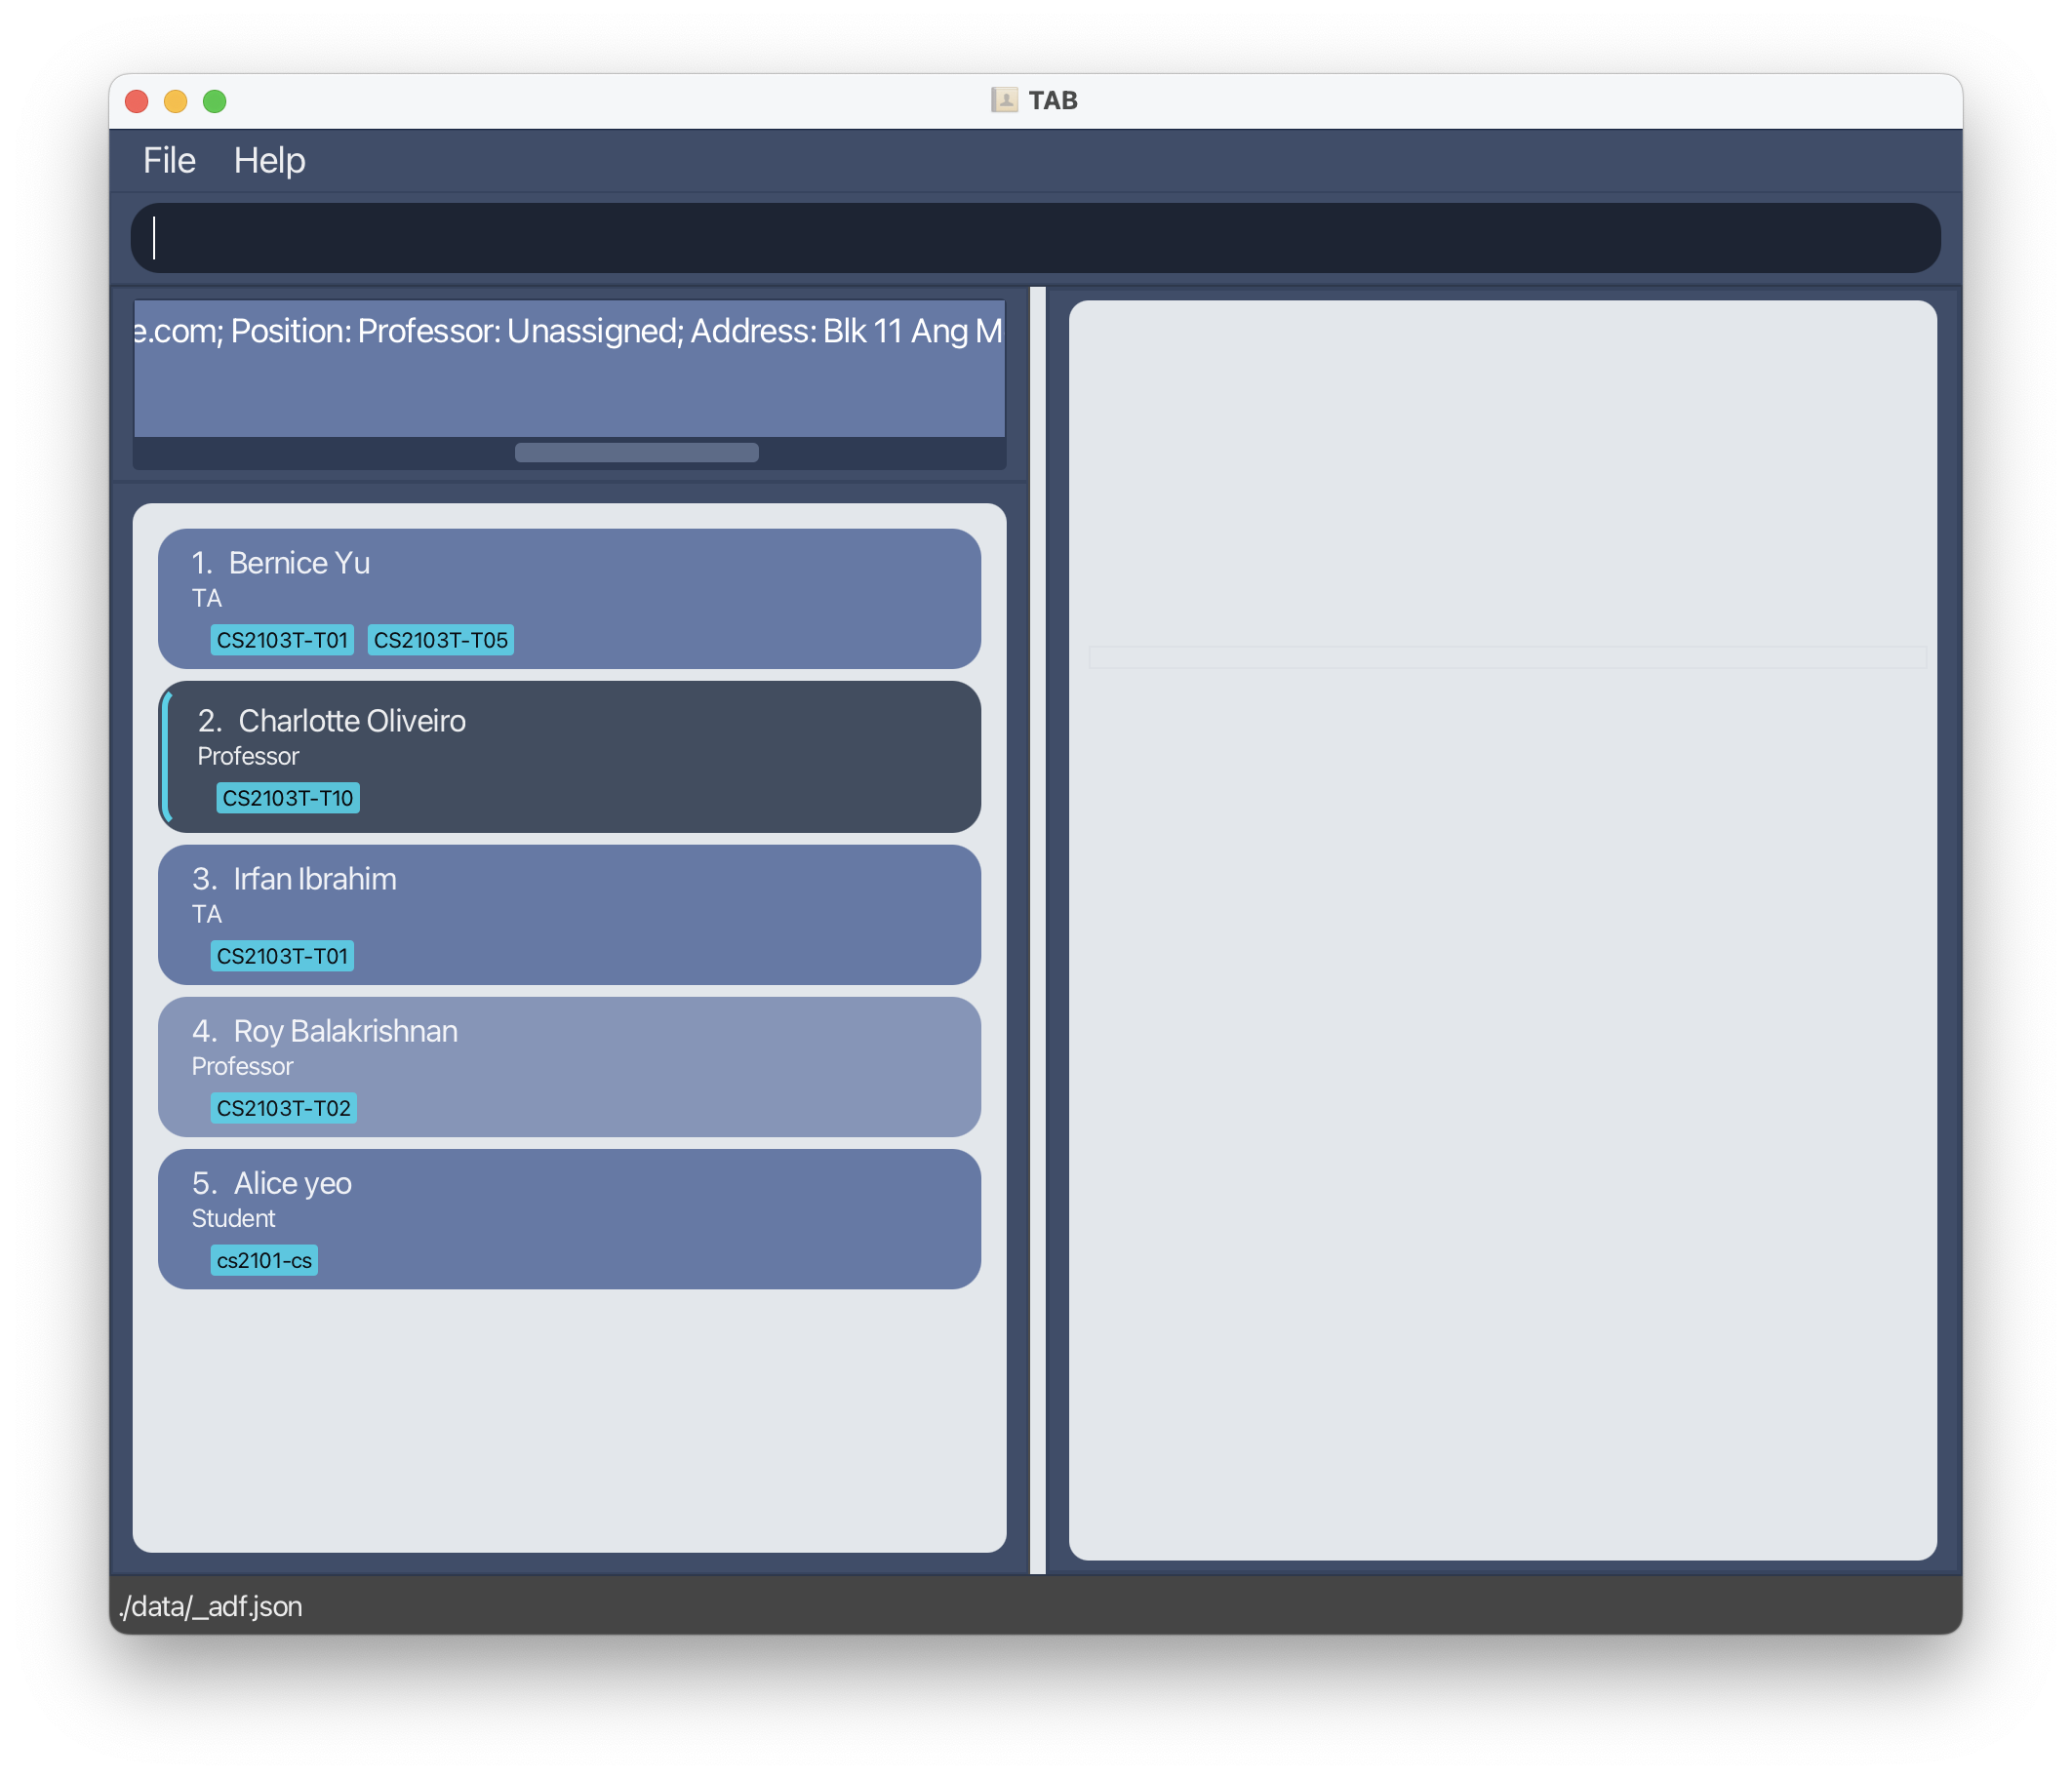Click the vertical split pane divider
Viewport: 2072px width, 1779px height.
1037,930
